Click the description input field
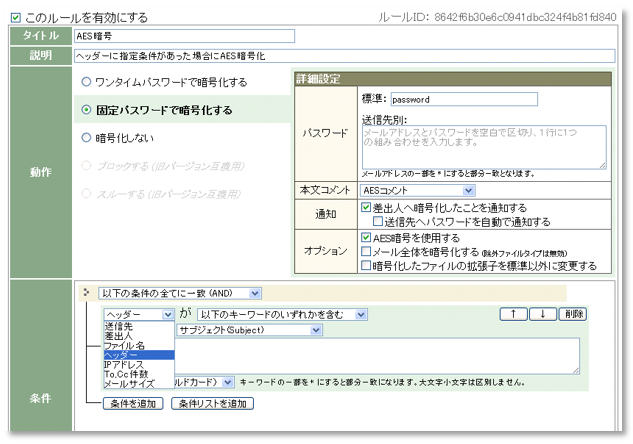633x444 pixels. (344, 56)
